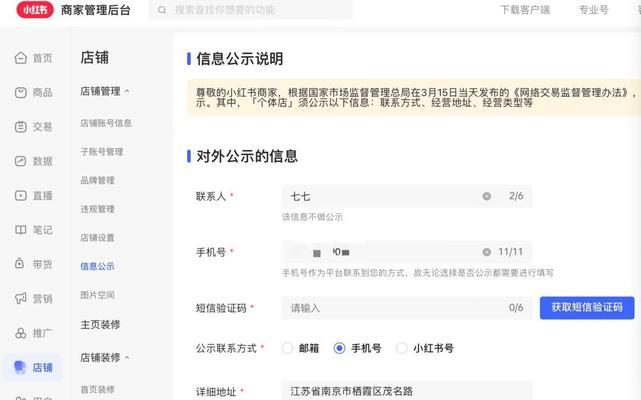Click the search magnifier icon

[x=162, y=10]
